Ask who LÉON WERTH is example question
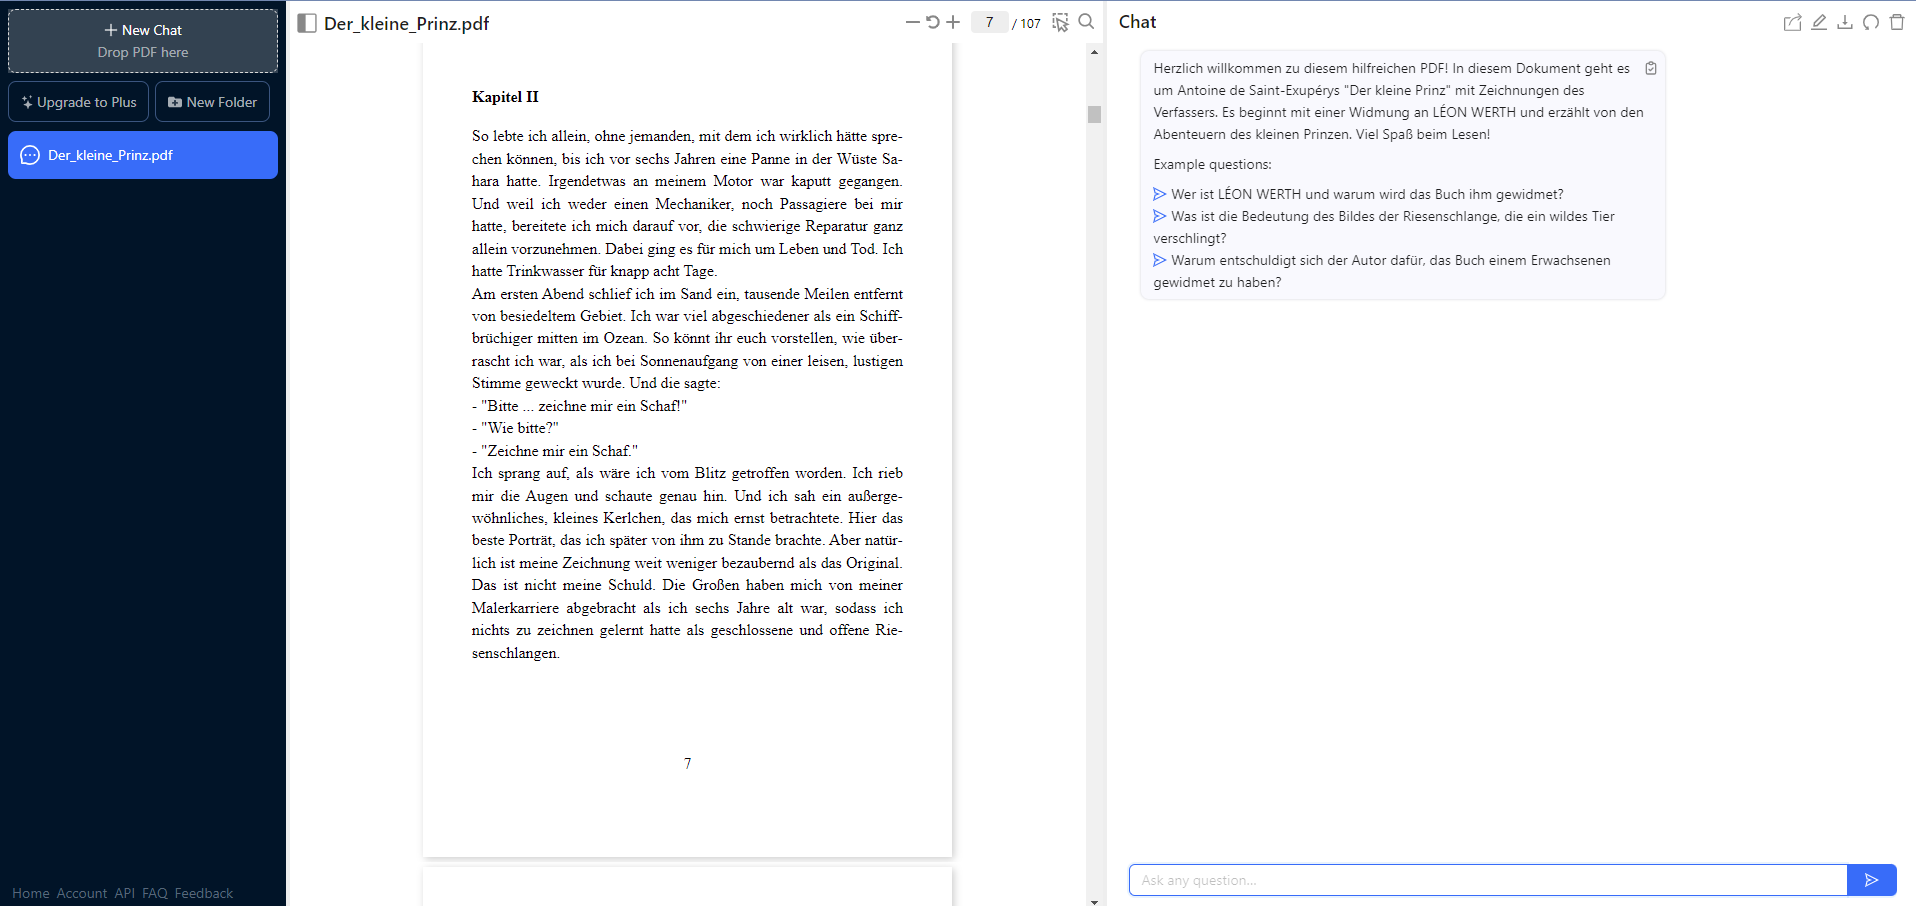This screenshot has height=906, width=1916. [1358, 194]
